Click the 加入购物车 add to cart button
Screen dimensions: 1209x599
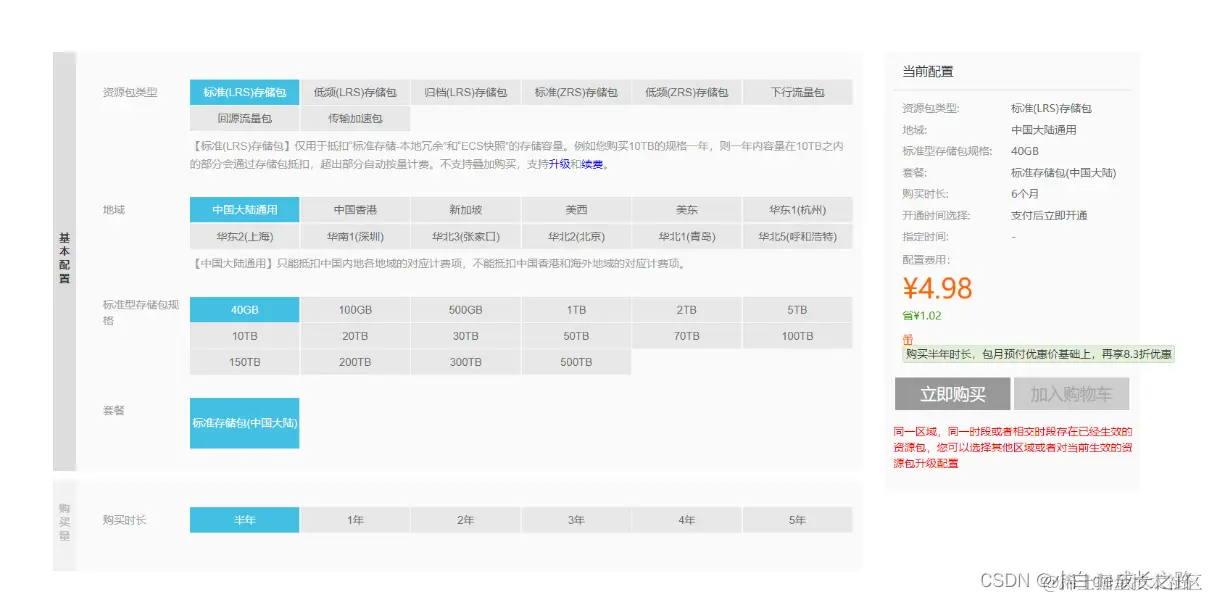[x=1071, y=394]
